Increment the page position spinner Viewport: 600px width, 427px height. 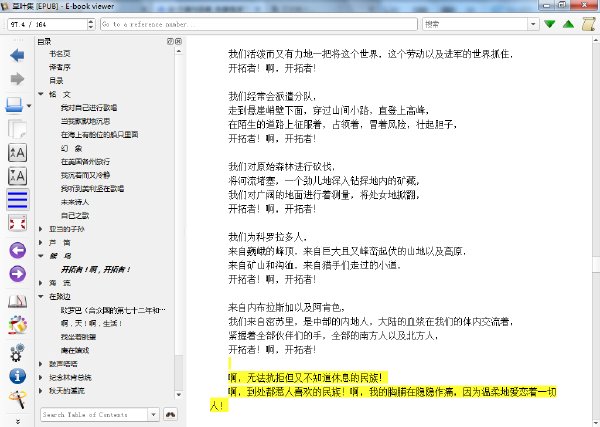(x=91, y=21)
